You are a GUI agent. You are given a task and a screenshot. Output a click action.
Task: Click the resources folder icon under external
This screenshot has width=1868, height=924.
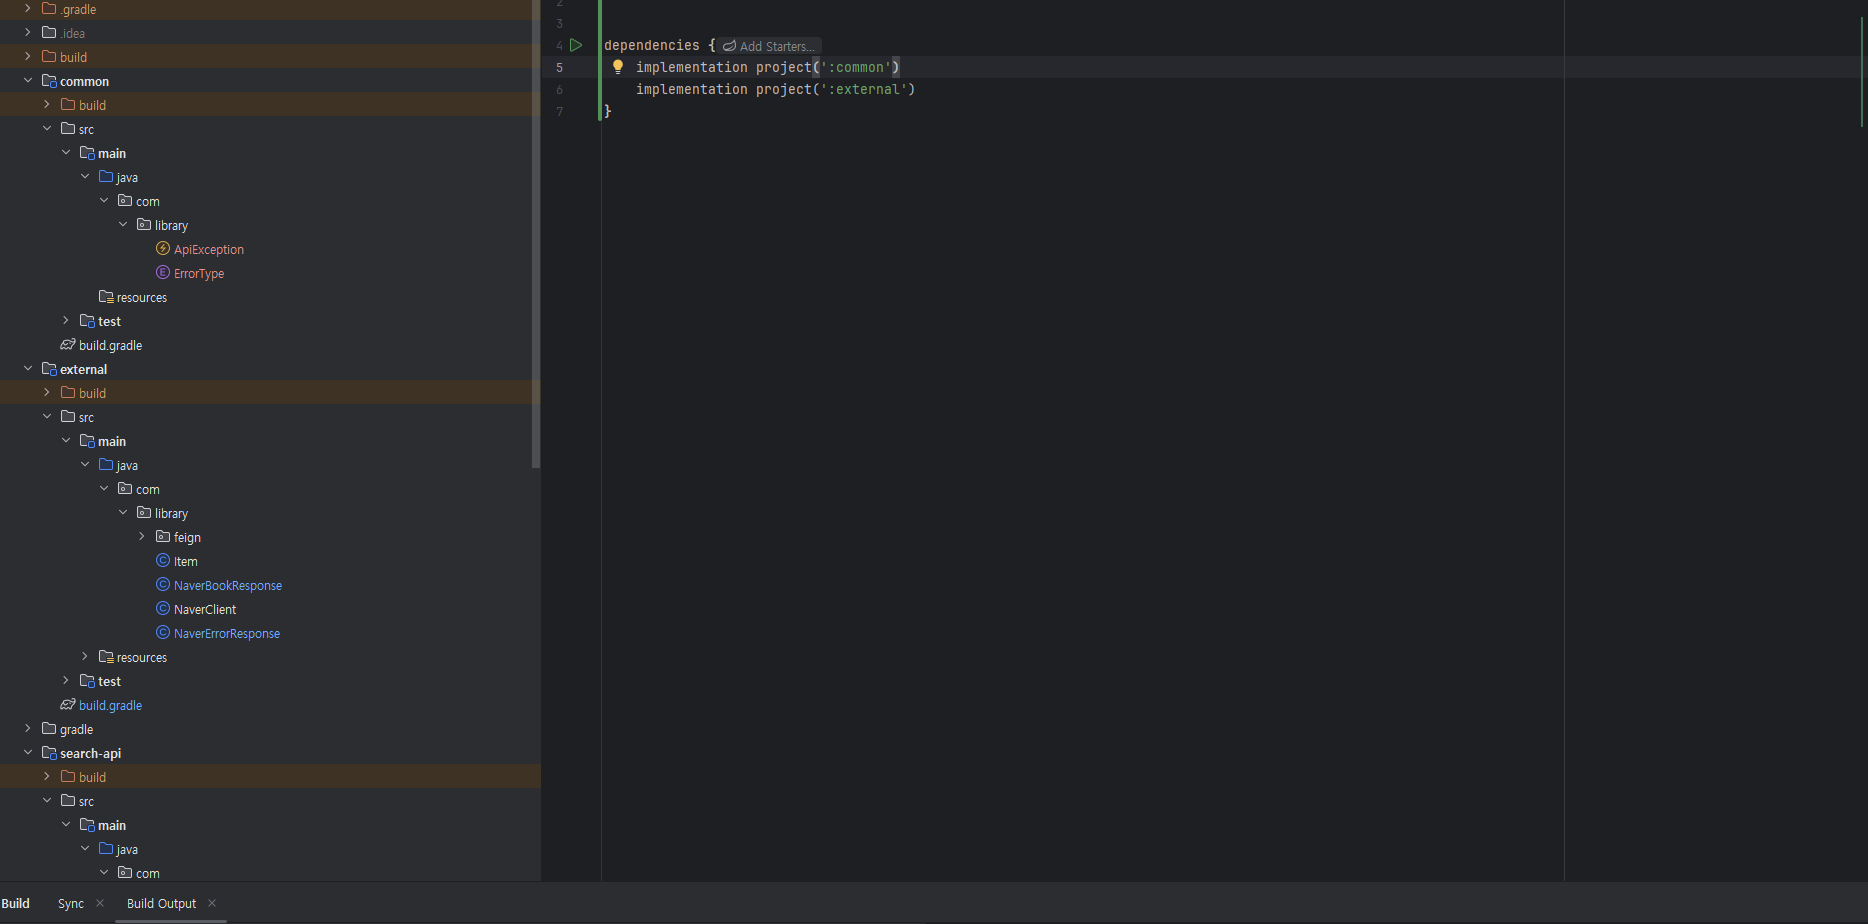point(106,656)
